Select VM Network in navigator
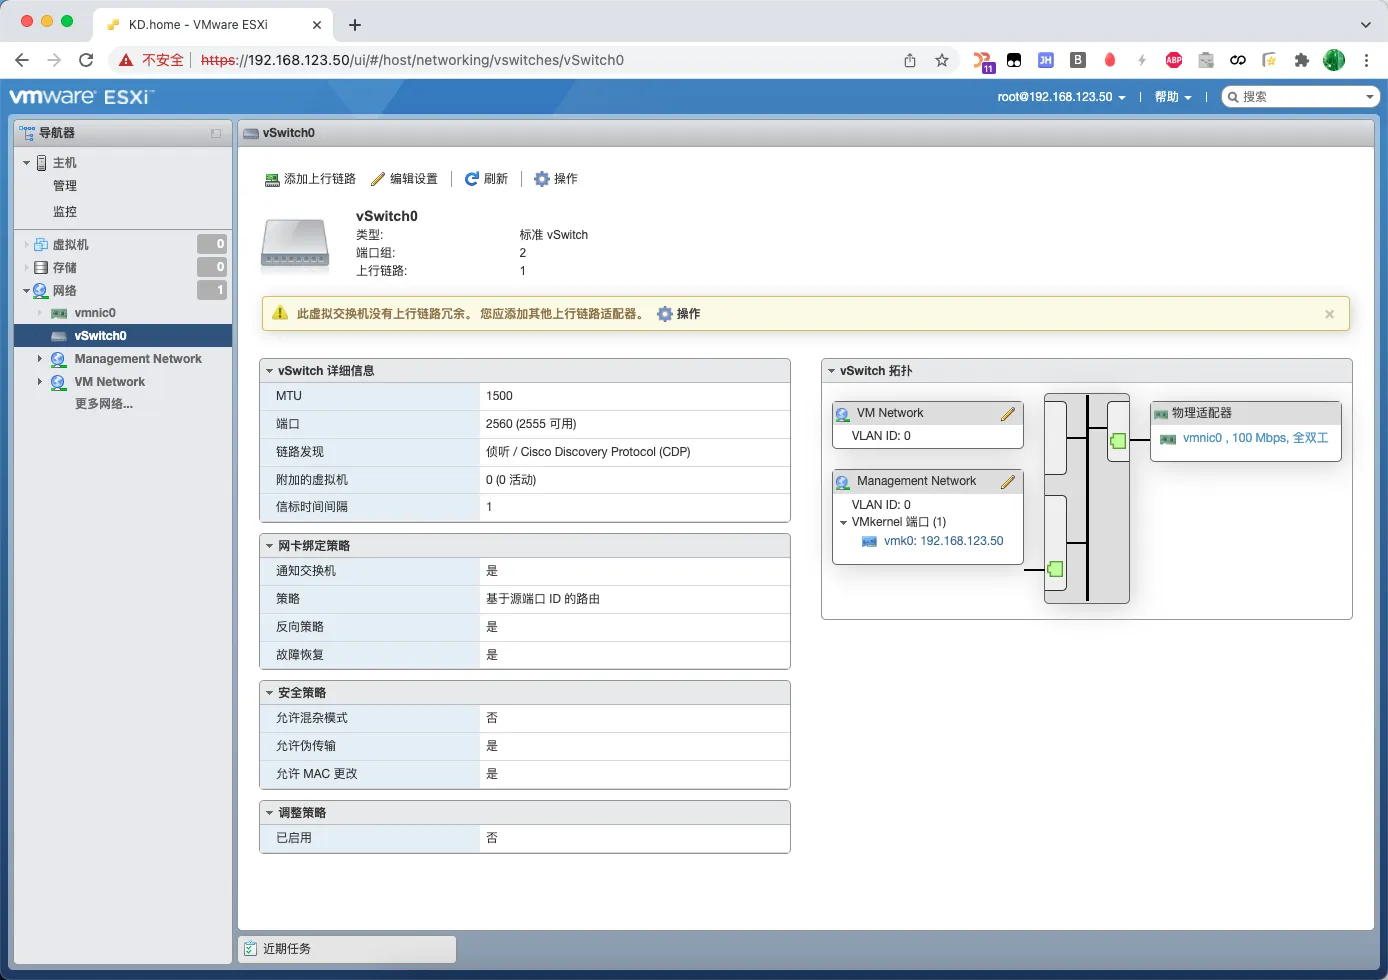Viewport: 1388px width, 980px height. point(110,382)
